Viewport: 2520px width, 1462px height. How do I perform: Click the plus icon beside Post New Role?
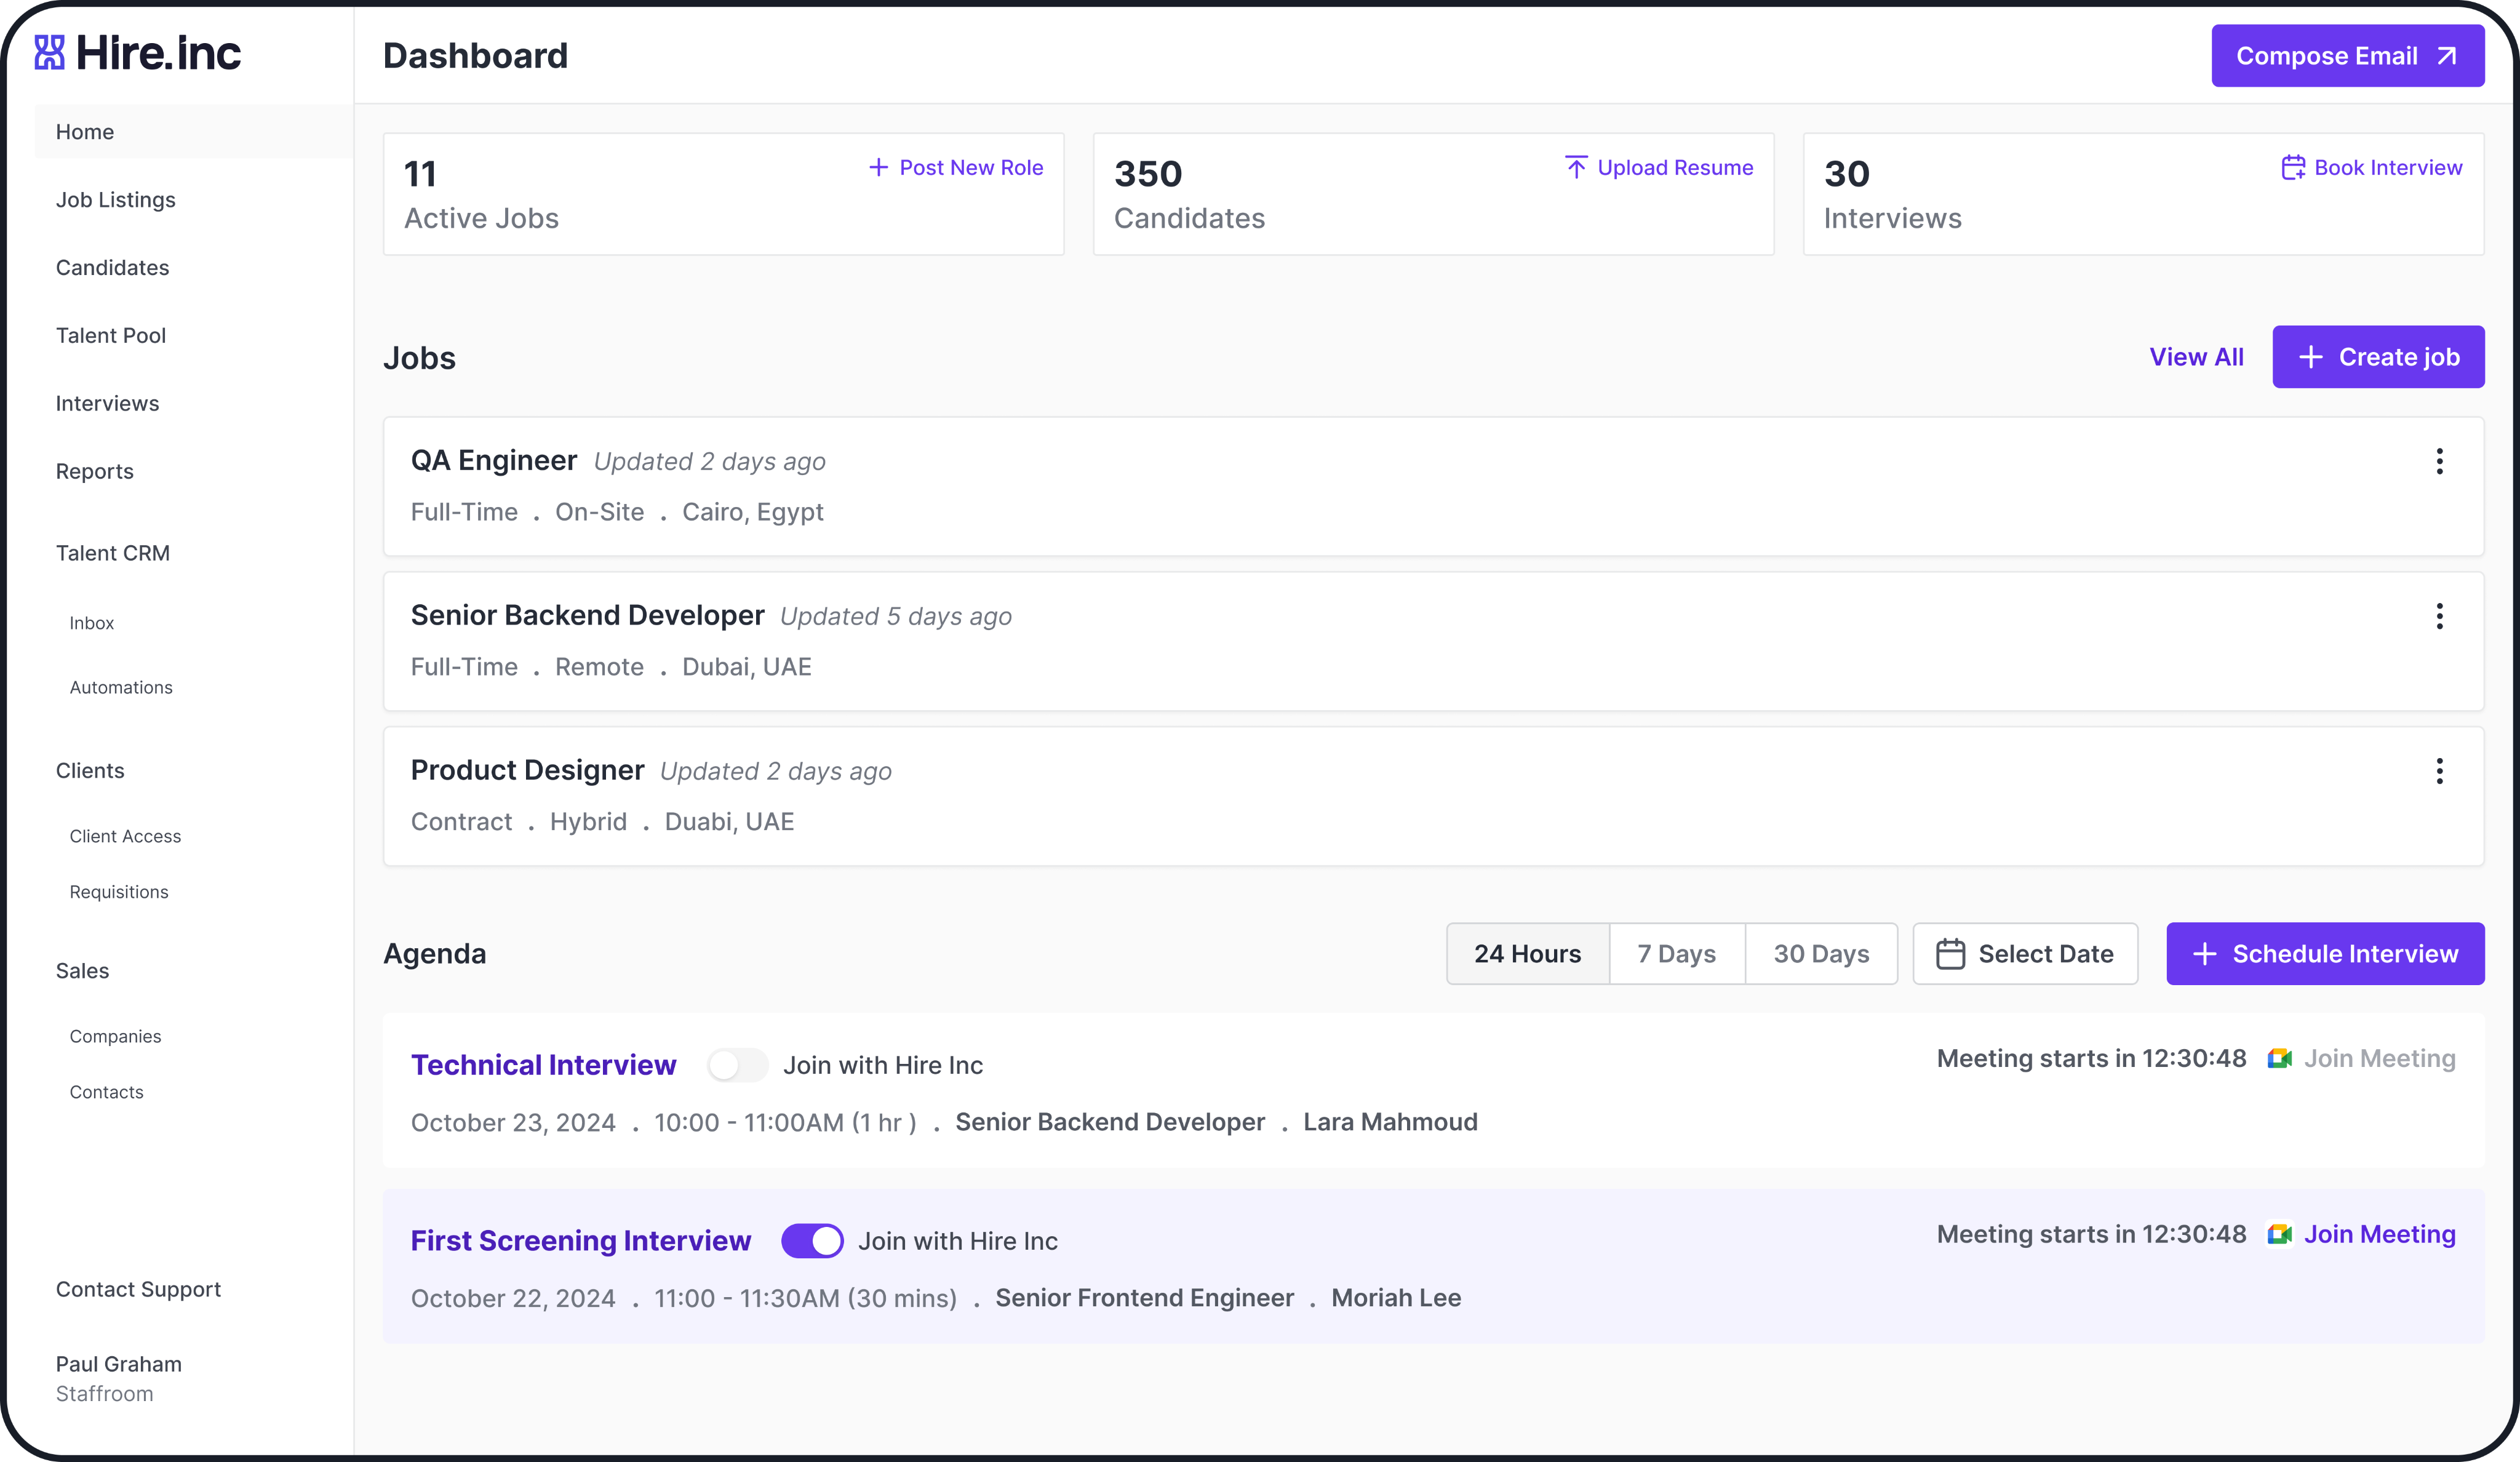(878, 167)
